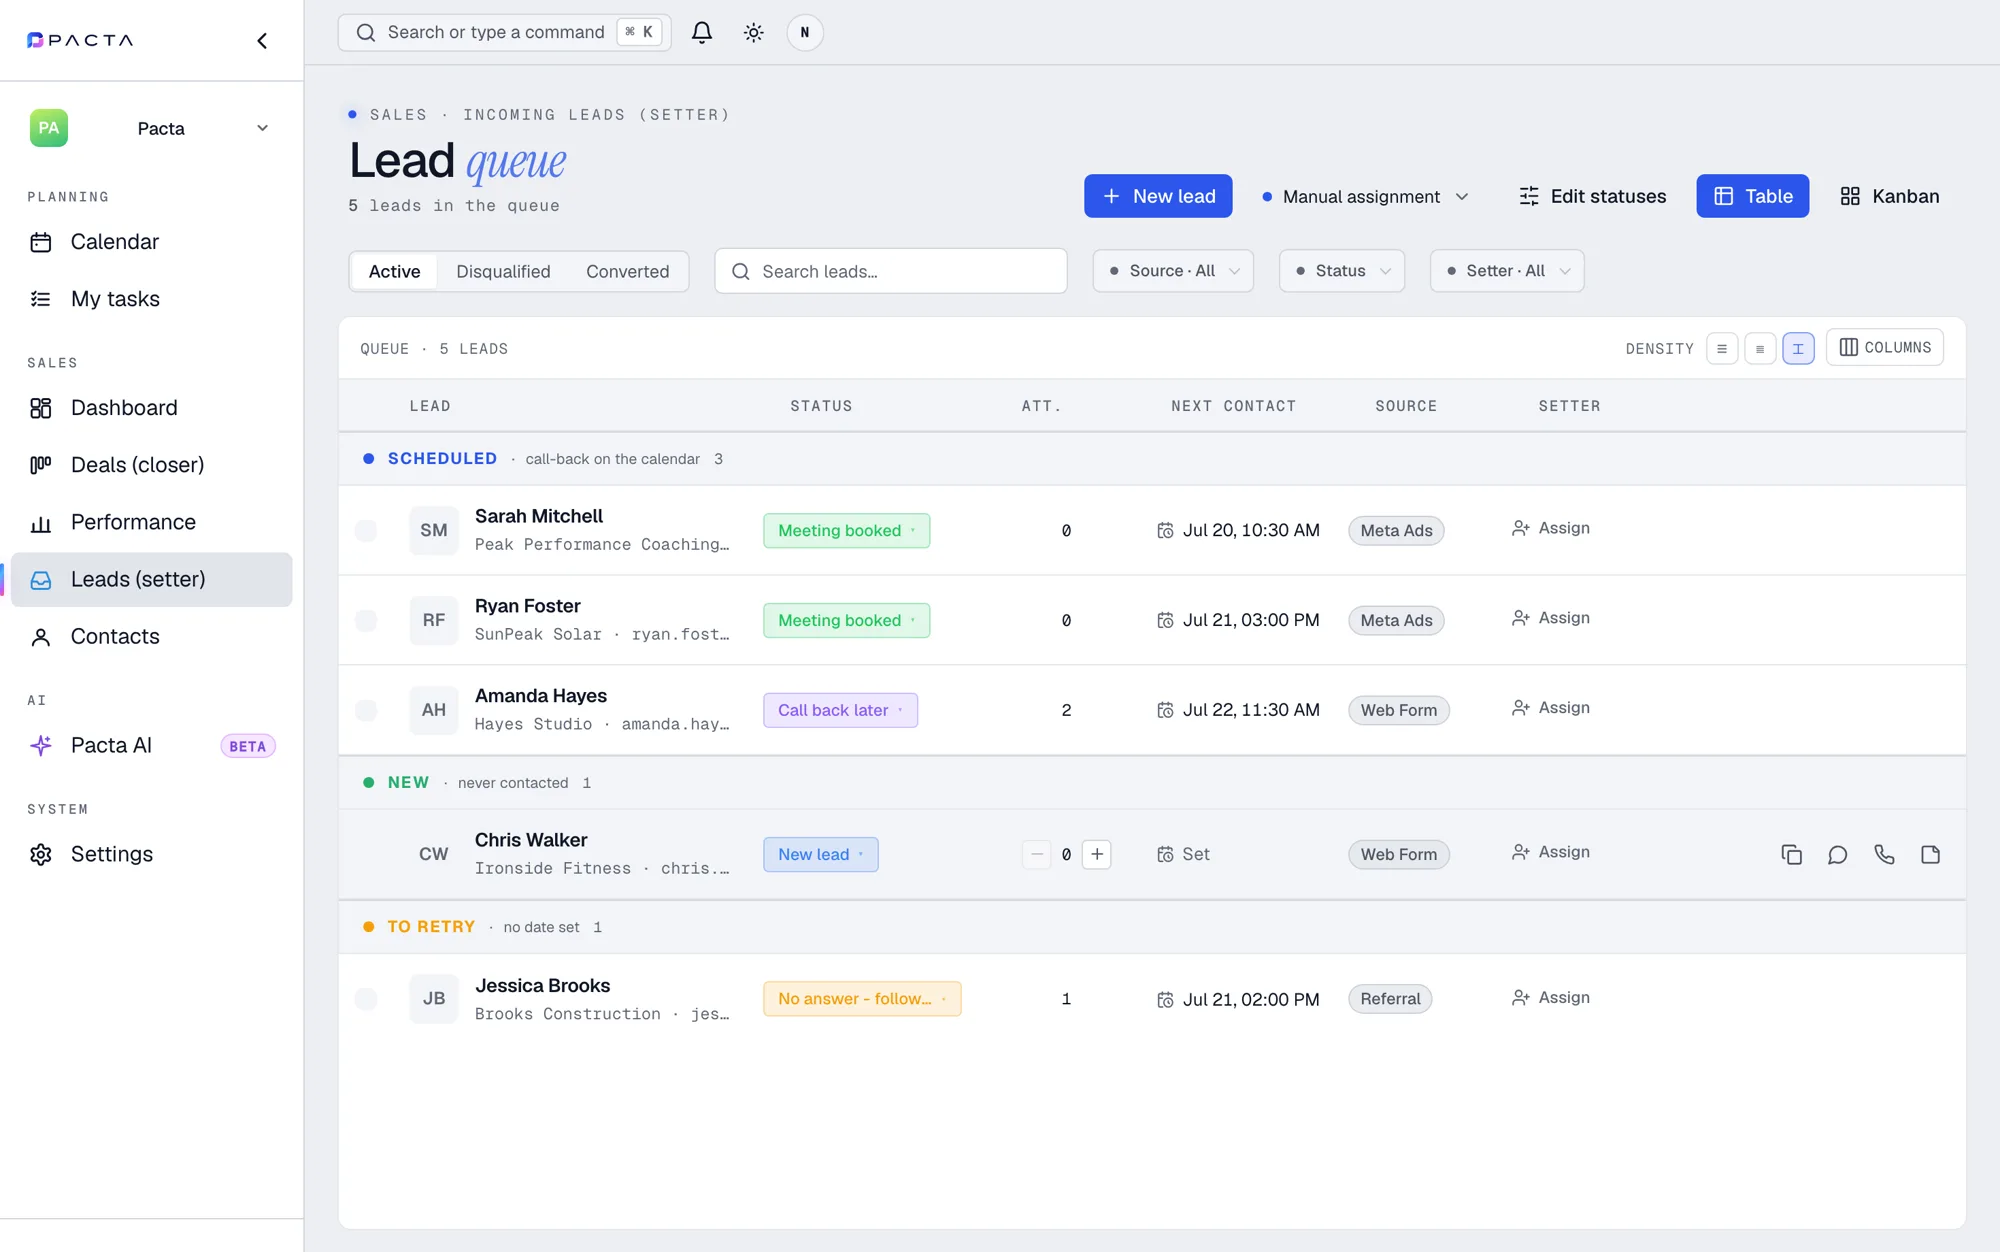
Task: Click the phone icon on Chris Walker row
Action: click(x=1884, y=854)
